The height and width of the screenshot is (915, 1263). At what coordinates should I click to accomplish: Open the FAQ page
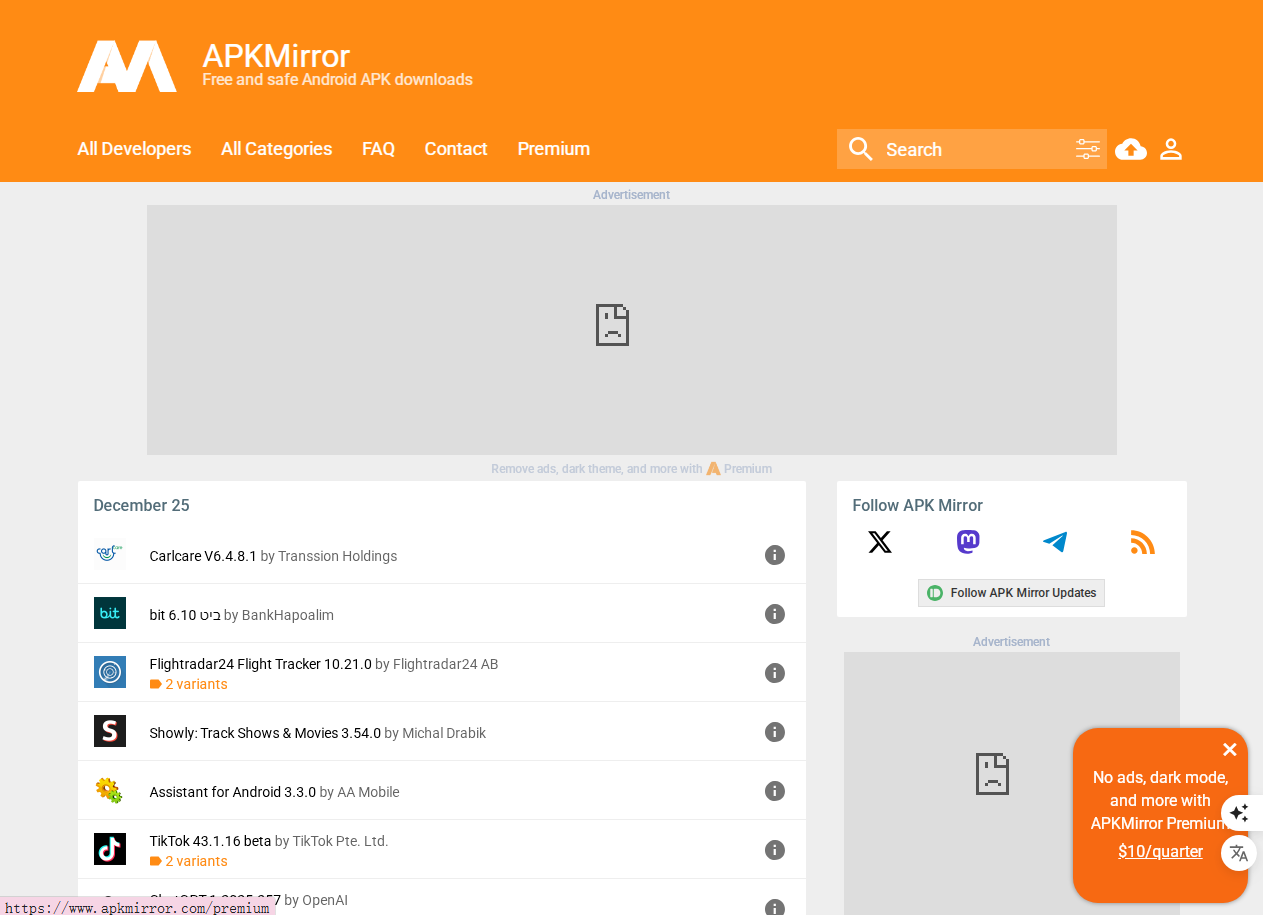tap(378, 149)
